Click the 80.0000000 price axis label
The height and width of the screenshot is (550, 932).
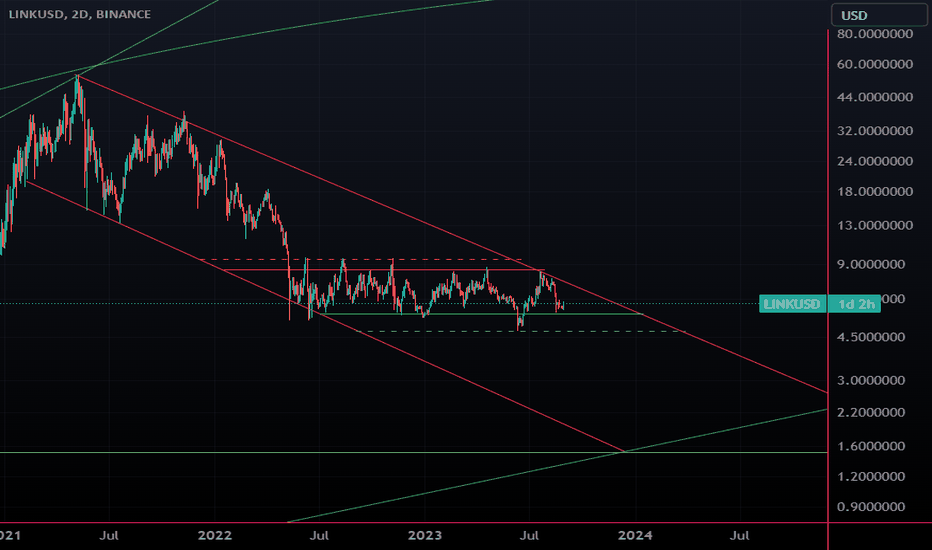(874, 34)
